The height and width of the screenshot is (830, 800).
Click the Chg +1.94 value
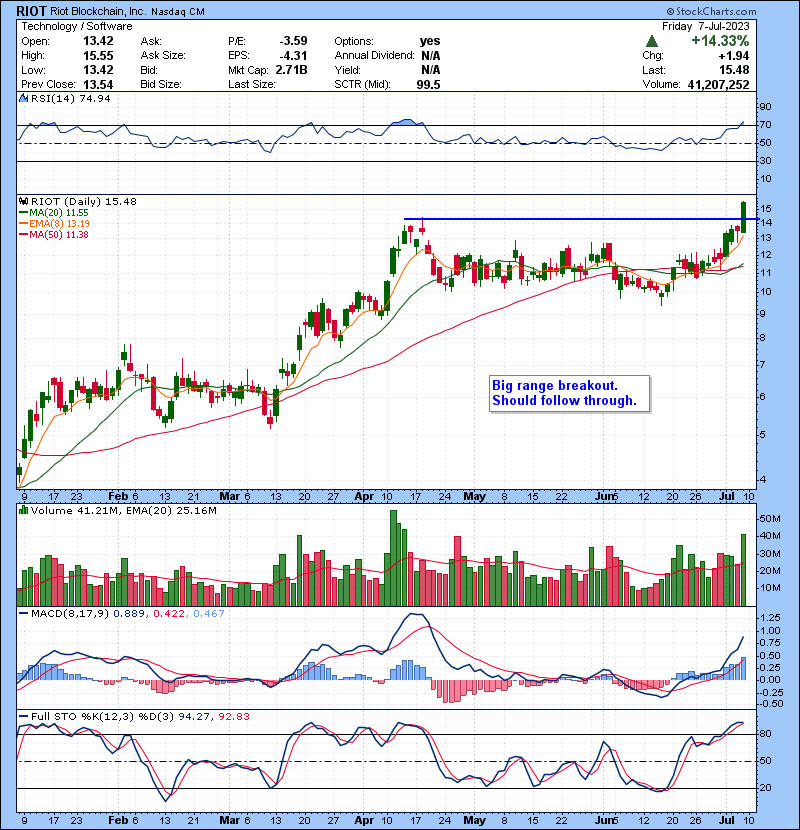click(x=733, y=56)
